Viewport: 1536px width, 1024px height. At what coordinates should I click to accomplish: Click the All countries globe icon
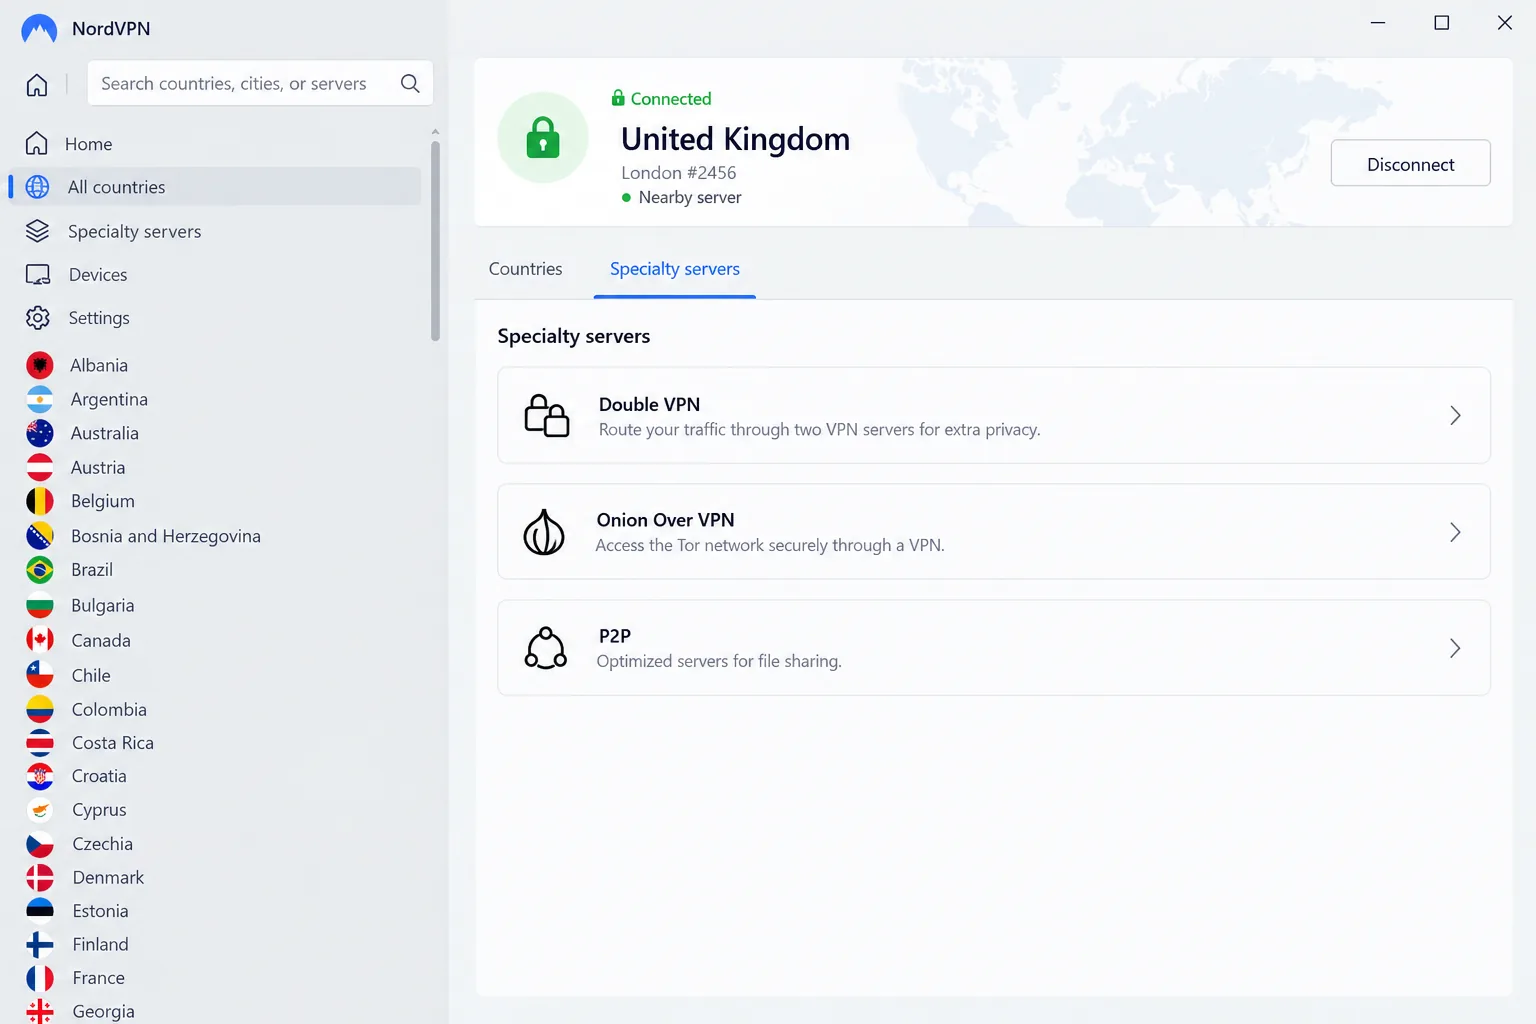[x=37, y=187]
